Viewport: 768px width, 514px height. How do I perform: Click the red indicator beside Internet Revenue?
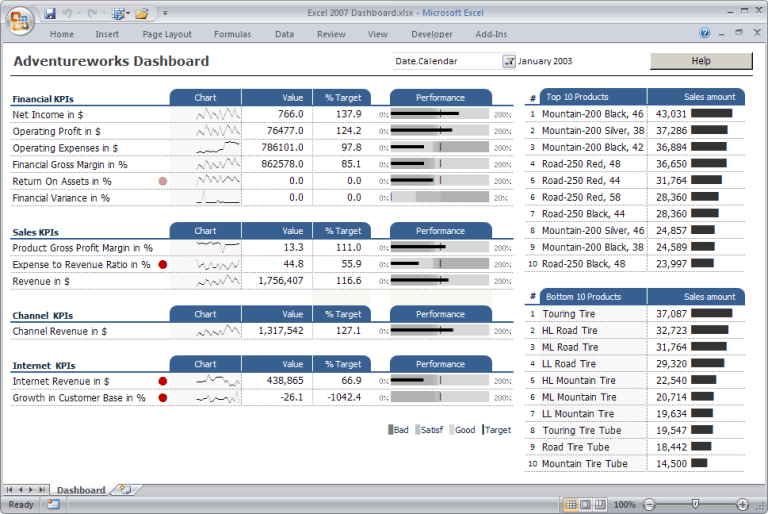pyautogui.click(x=163, y=381)
